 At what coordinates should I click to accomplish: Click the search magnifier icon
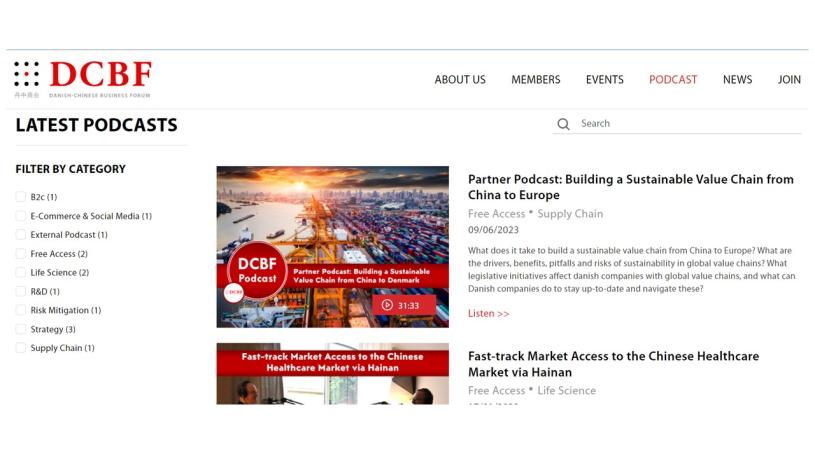tap(563, 124)
